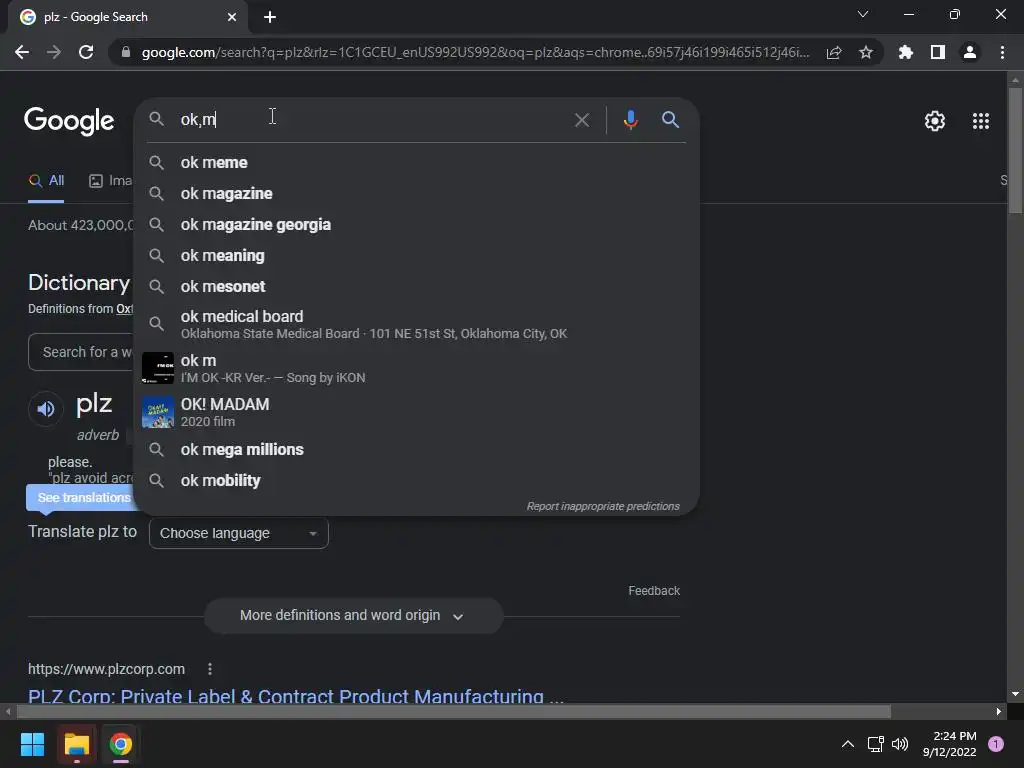This screenshot has height=768, width=1024.
Task: Start a voice search with the microphone
Action: tap(630, 120)
